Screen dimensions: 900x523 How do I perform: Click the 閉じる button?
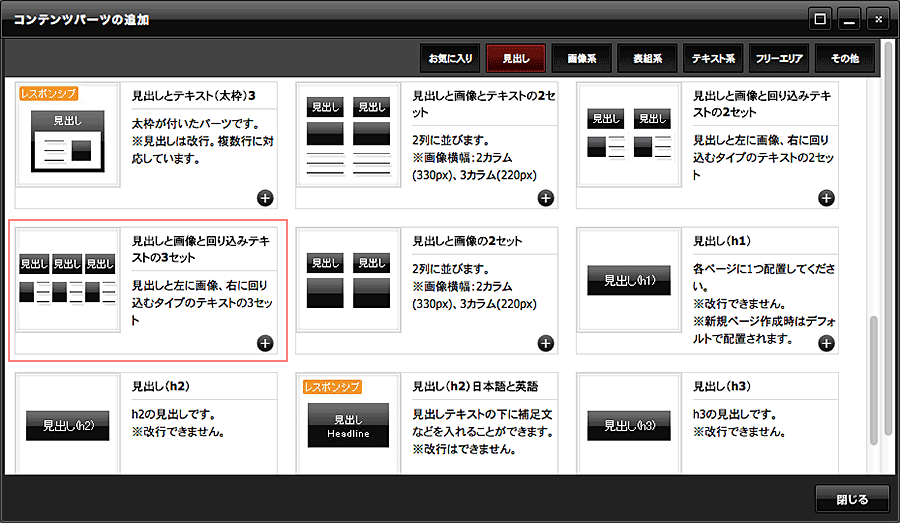click(x=852, y=499)
